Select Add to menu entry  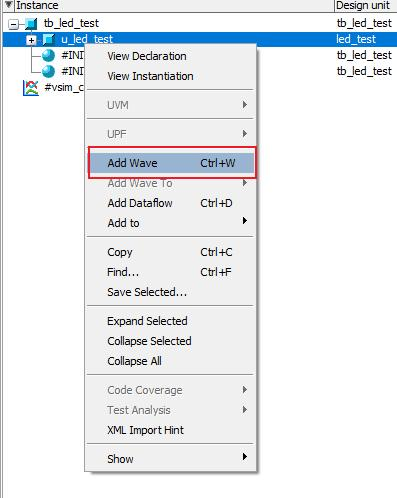click(170, 223)
